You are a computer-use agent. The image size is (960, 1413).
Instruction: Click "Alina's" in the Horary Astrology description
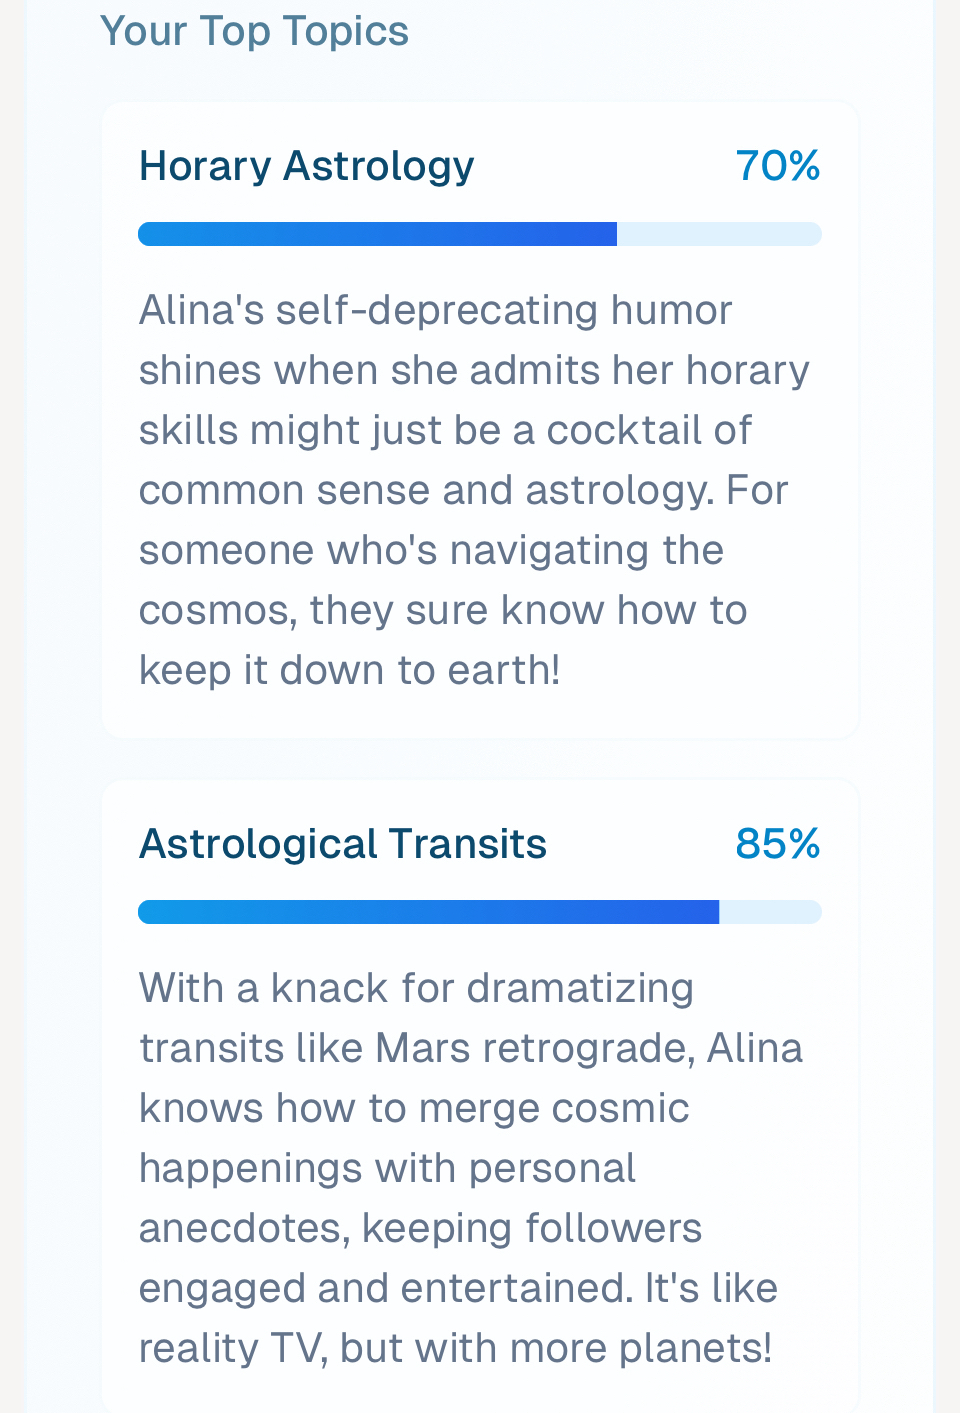[x=201, y=310]
